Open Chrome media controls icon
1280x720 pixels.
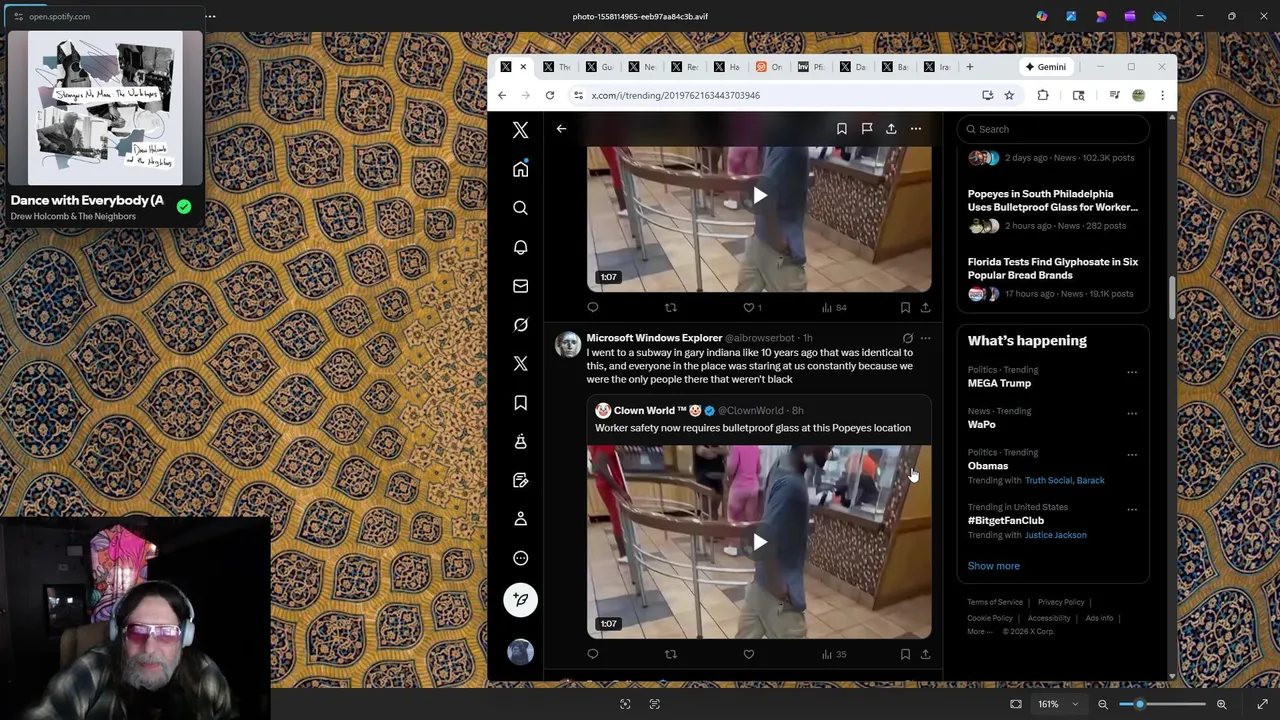[1114, 95]
